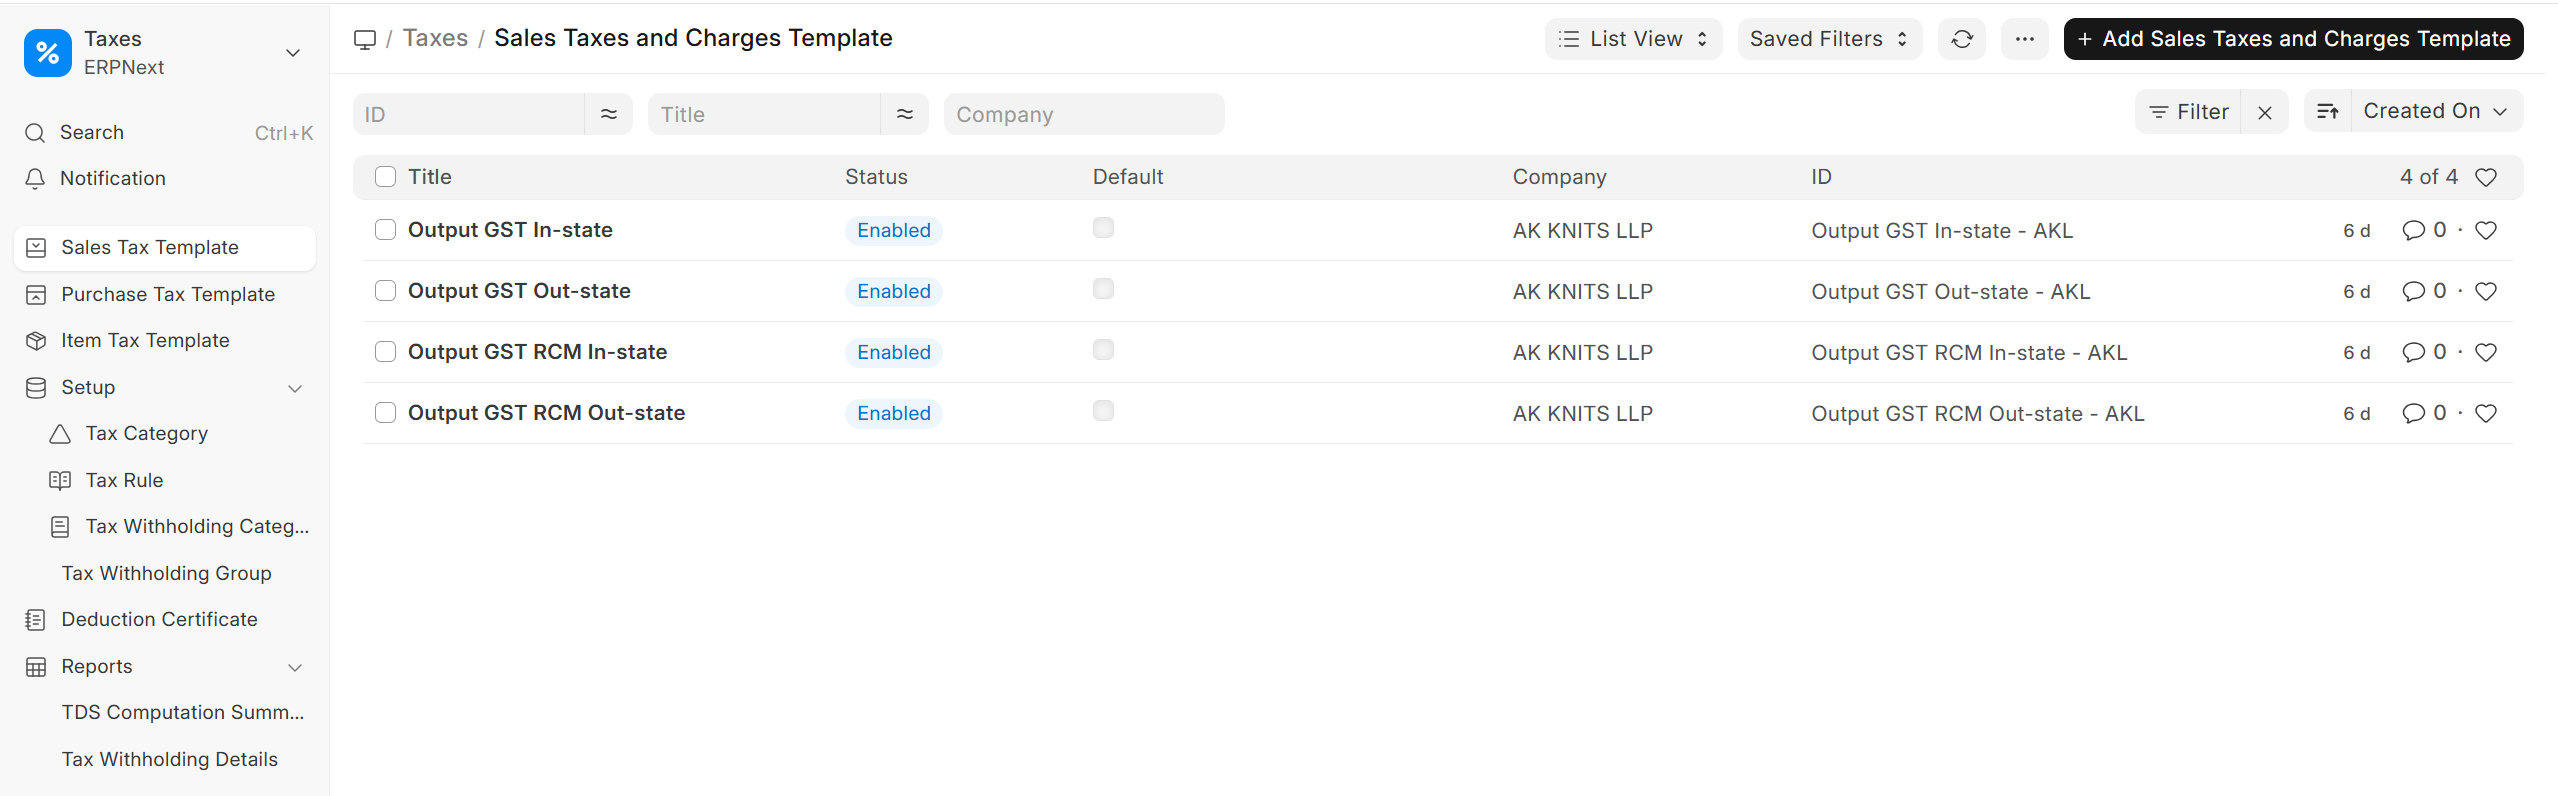This screenshot has height=796, width=2558.
Task: Click the refresh list icon
Action: click(1961, 39)
